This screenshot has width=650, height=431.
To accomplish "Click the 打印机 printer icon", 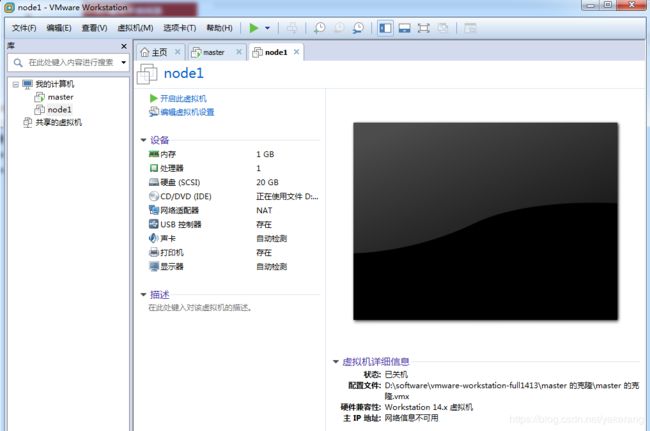I will tap(154, 252).
